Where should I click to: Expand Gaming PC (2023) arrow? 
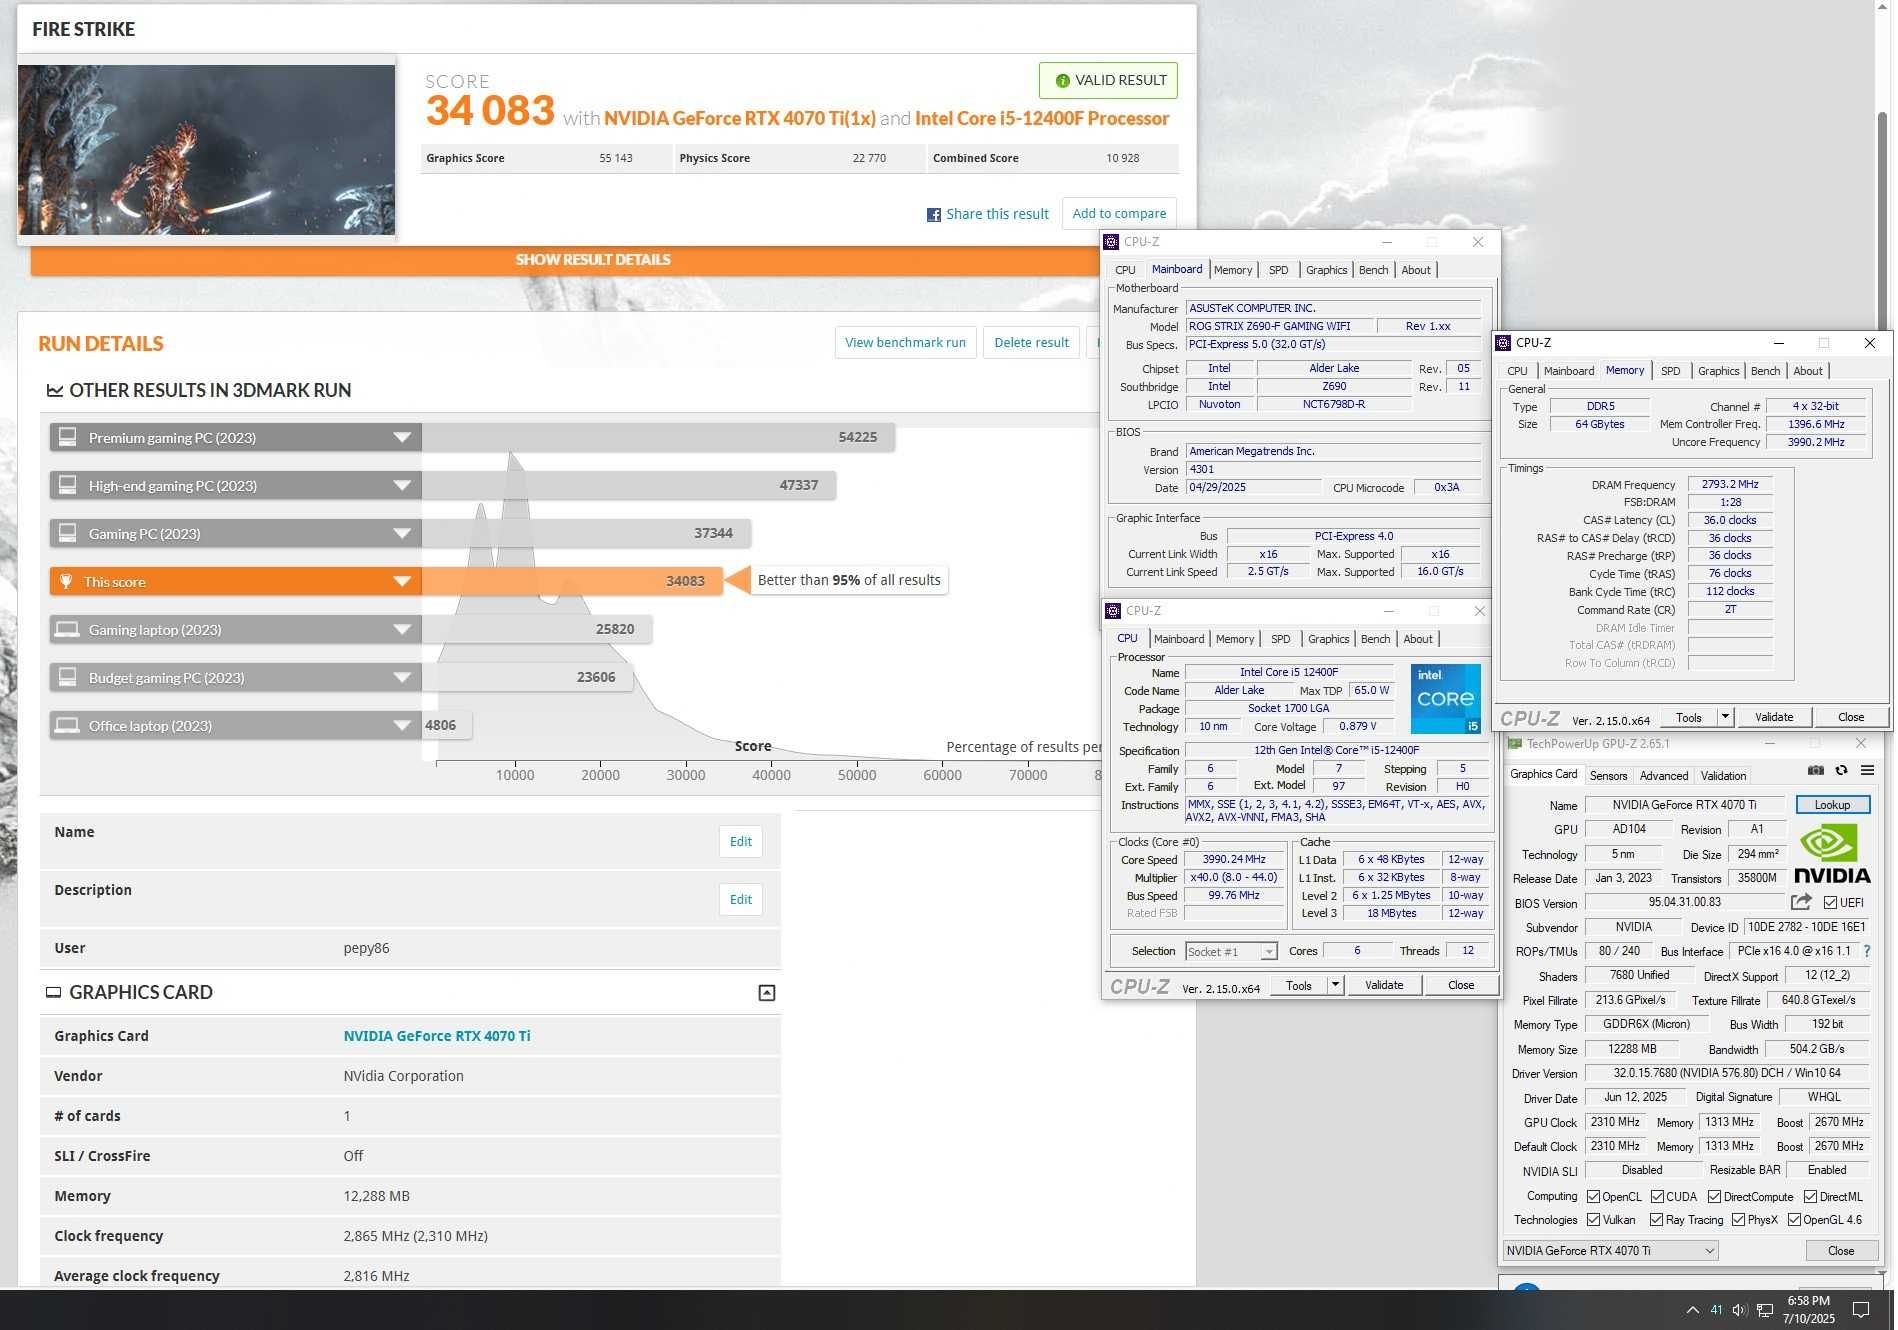[x=402, y=533]
